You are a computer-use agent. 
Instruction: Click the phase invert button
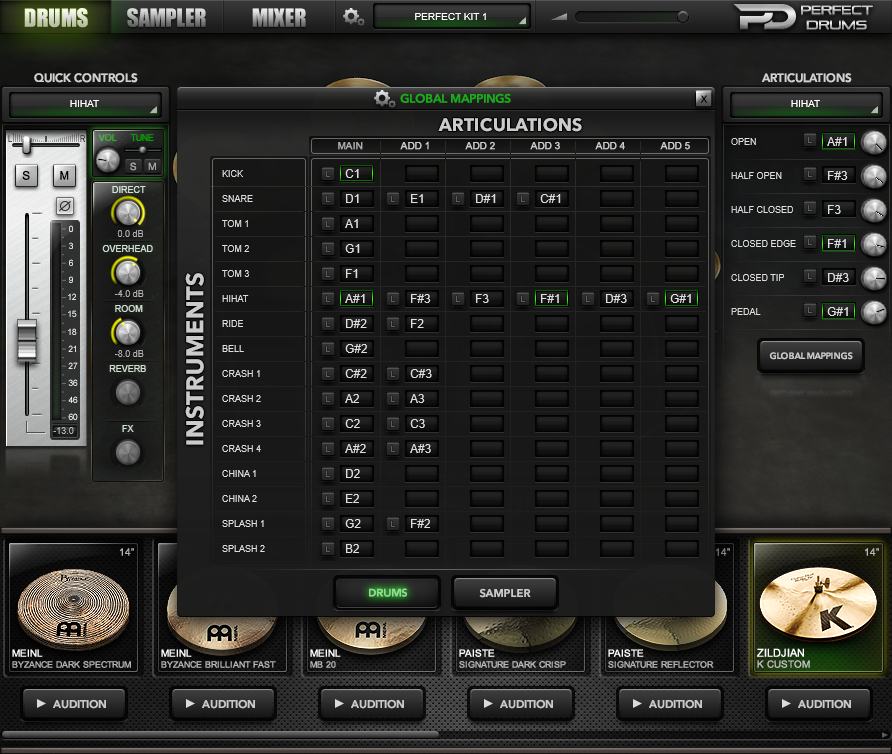coord(65,206)
